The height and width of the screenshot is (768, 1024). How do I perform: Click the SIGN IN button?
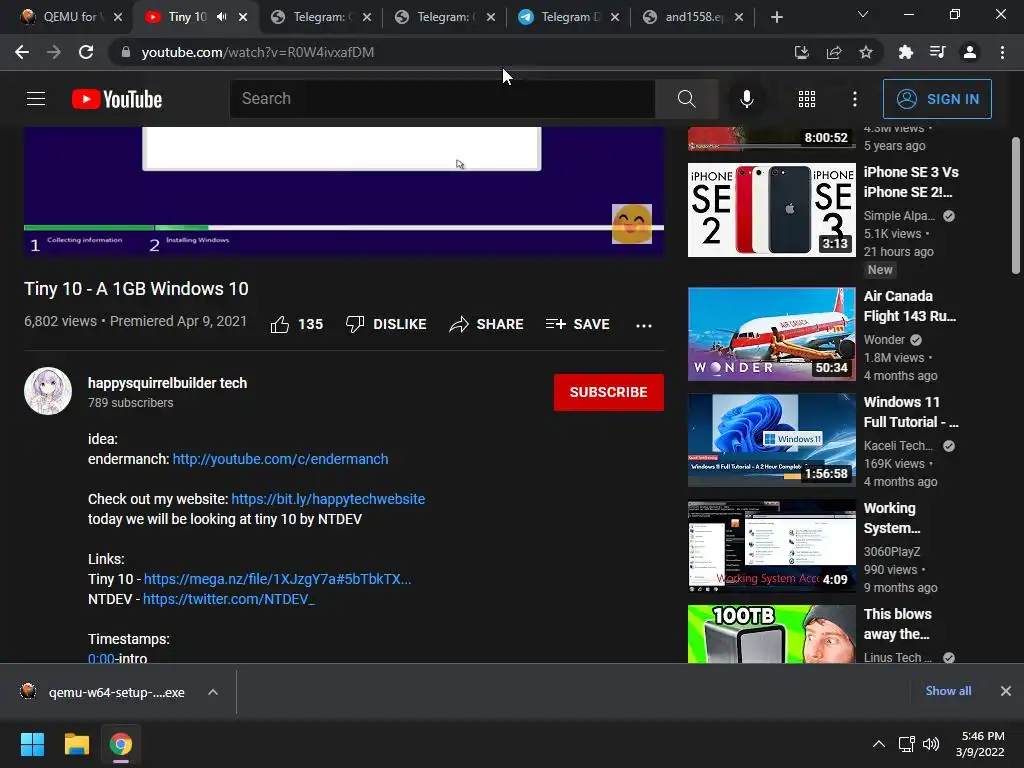point(937,99)
